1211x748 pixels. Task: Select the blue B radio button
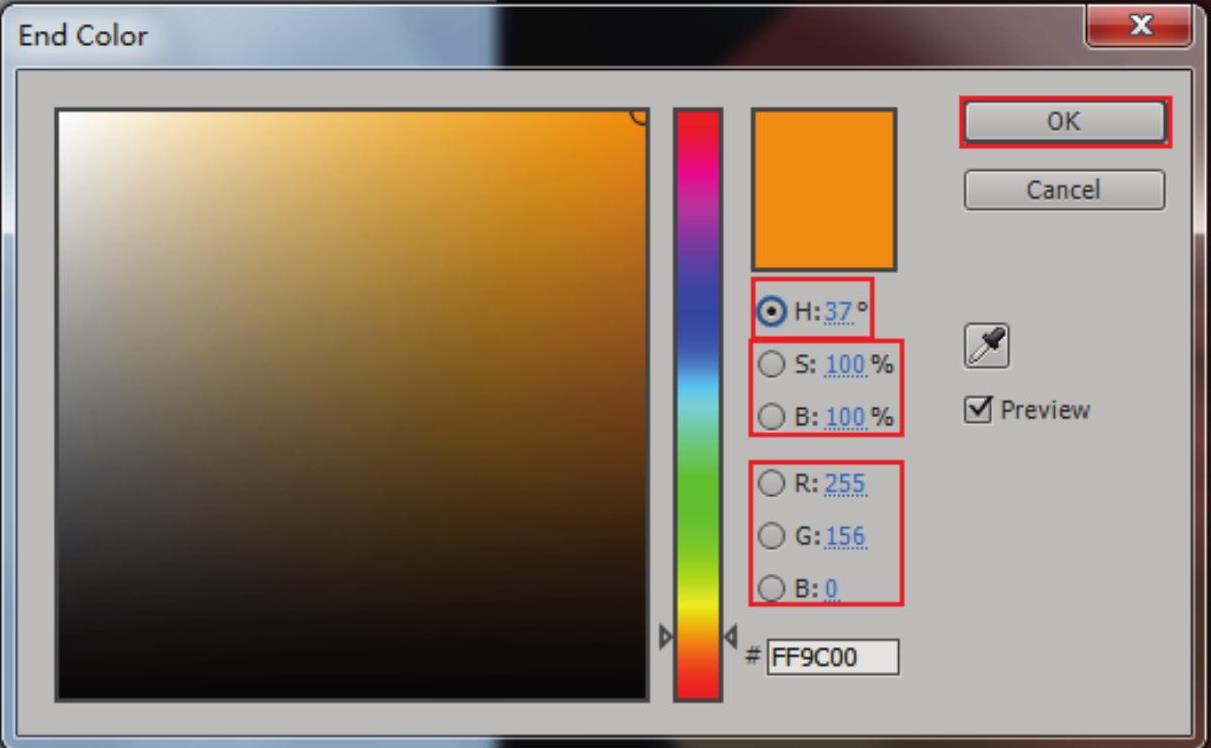click(x=771, y=589)
